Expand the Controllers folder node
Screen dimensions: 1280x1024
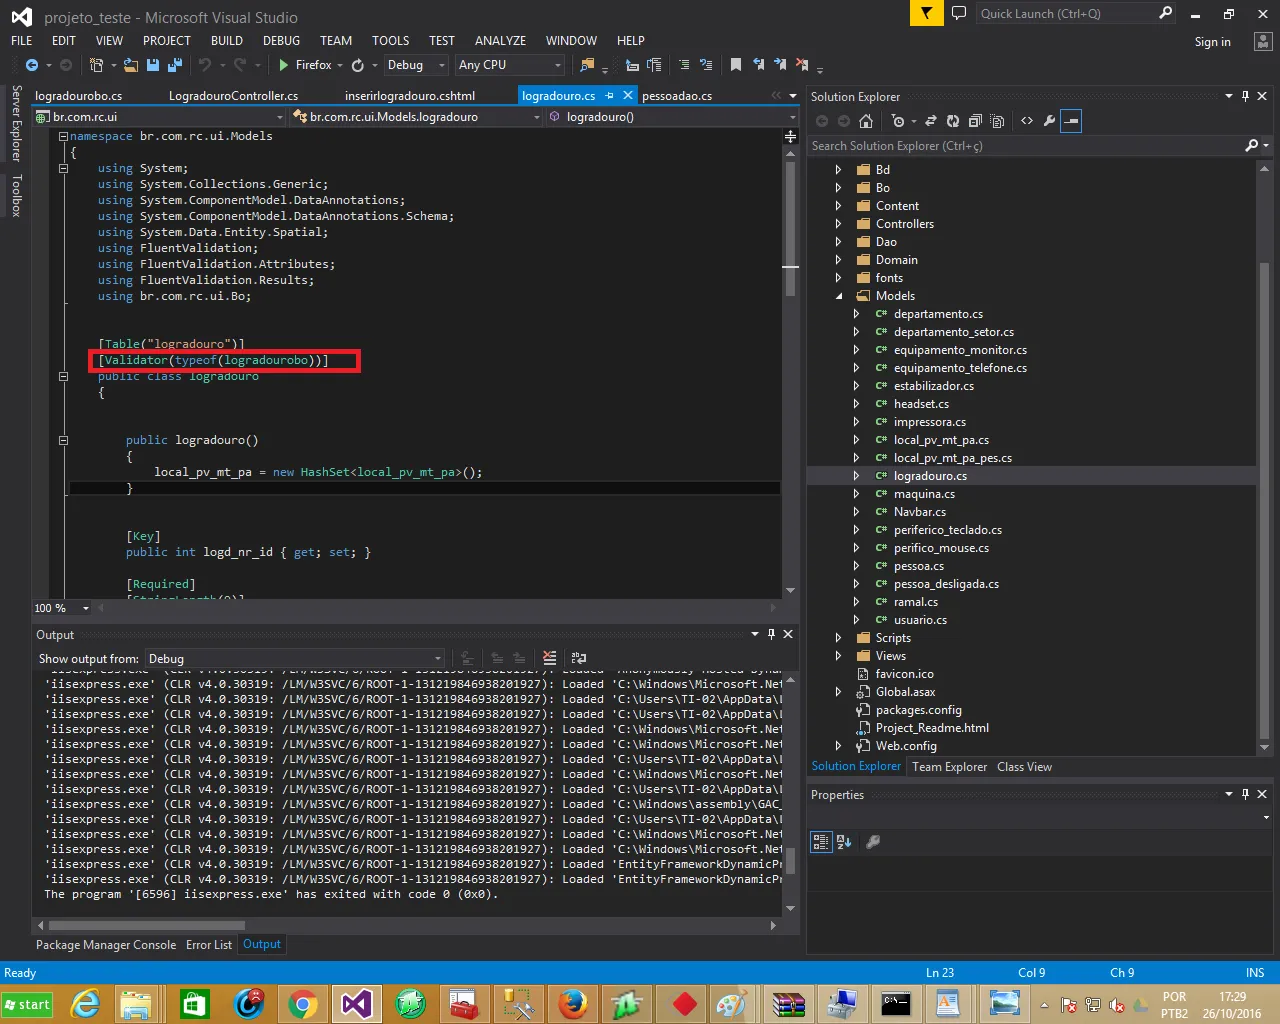pyautogui.click(x=839, y=224)
